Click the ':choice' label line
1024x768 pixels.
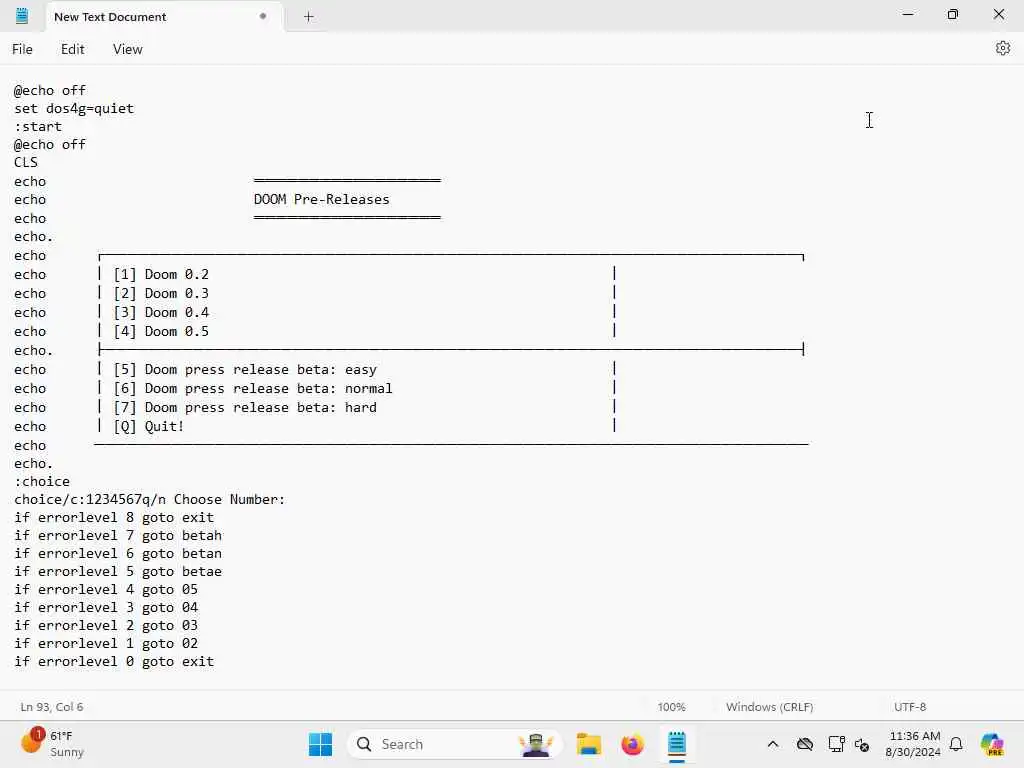coord(42,481)
